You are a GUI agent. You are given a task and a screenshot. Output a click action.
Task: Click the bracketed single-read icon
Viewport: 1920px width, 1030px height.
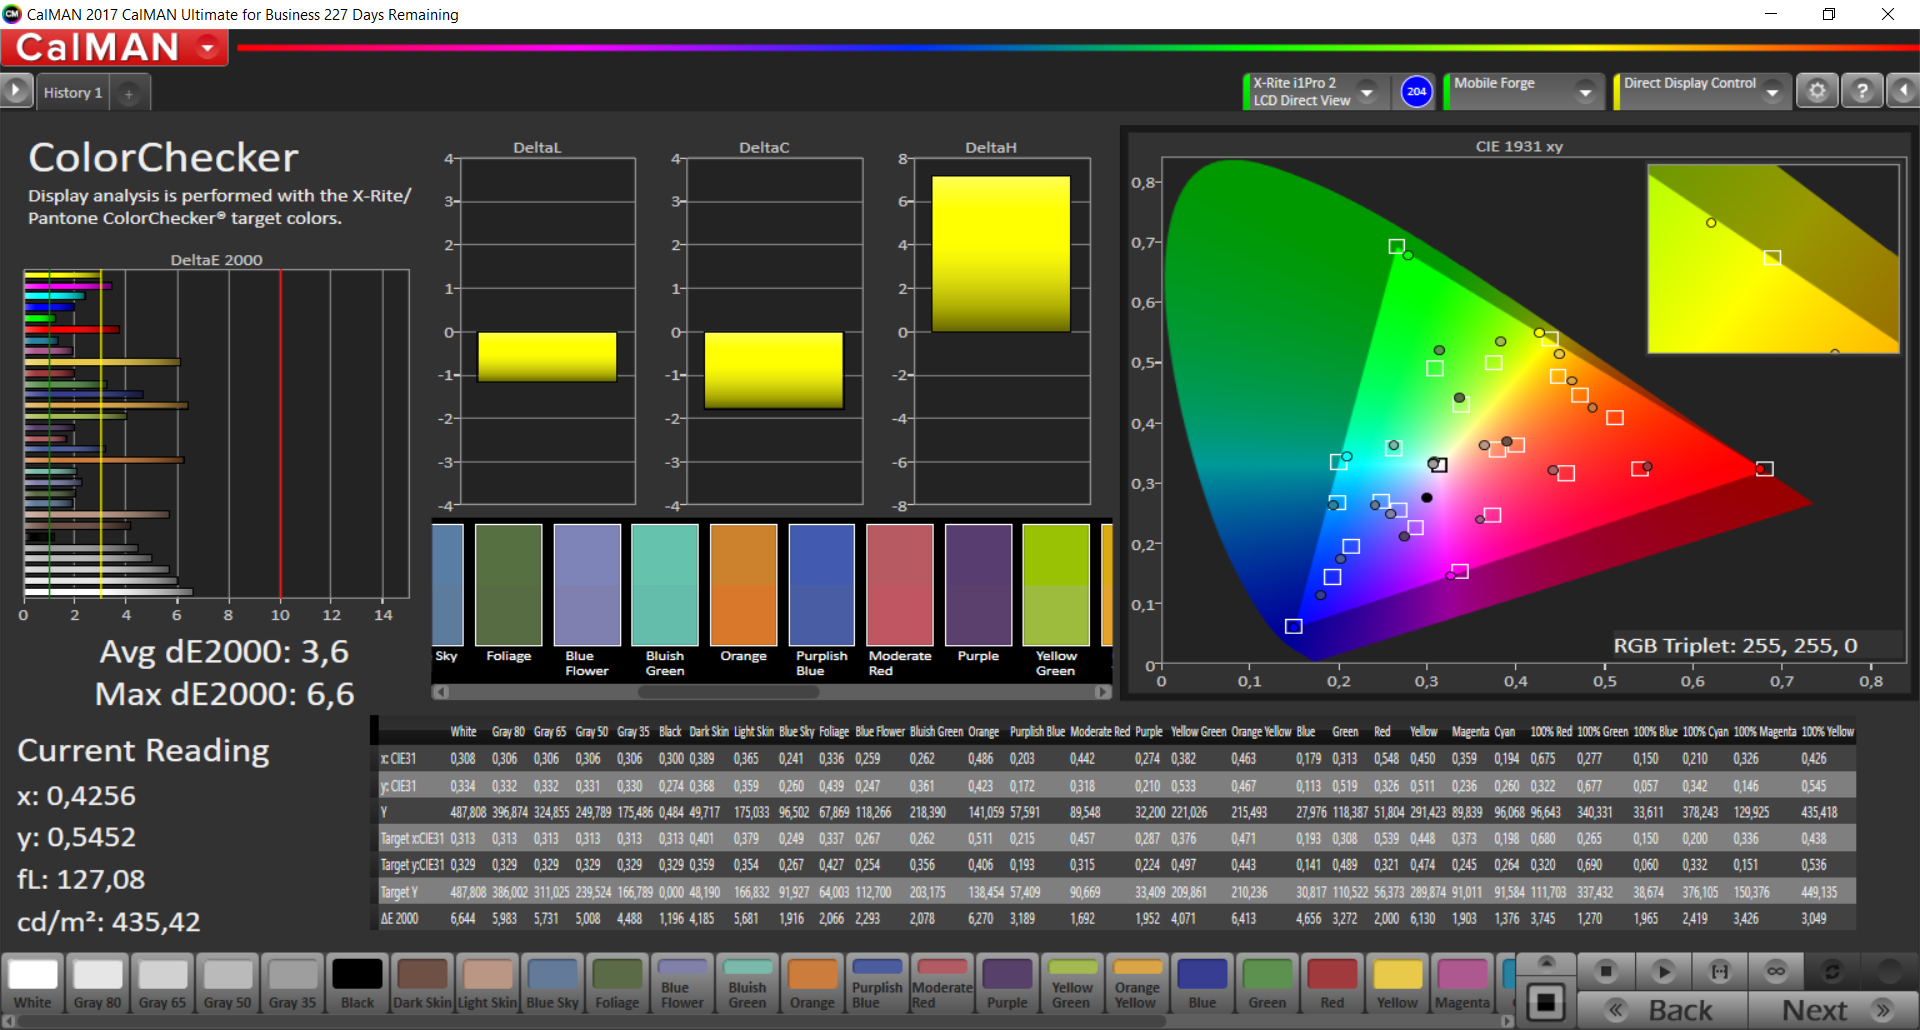1719,971
